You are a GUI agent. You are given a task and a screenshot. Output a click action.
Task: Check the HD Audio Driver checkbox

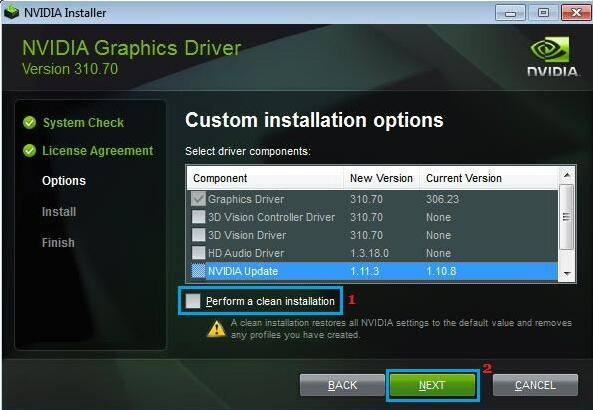click(x=199, y=253)
